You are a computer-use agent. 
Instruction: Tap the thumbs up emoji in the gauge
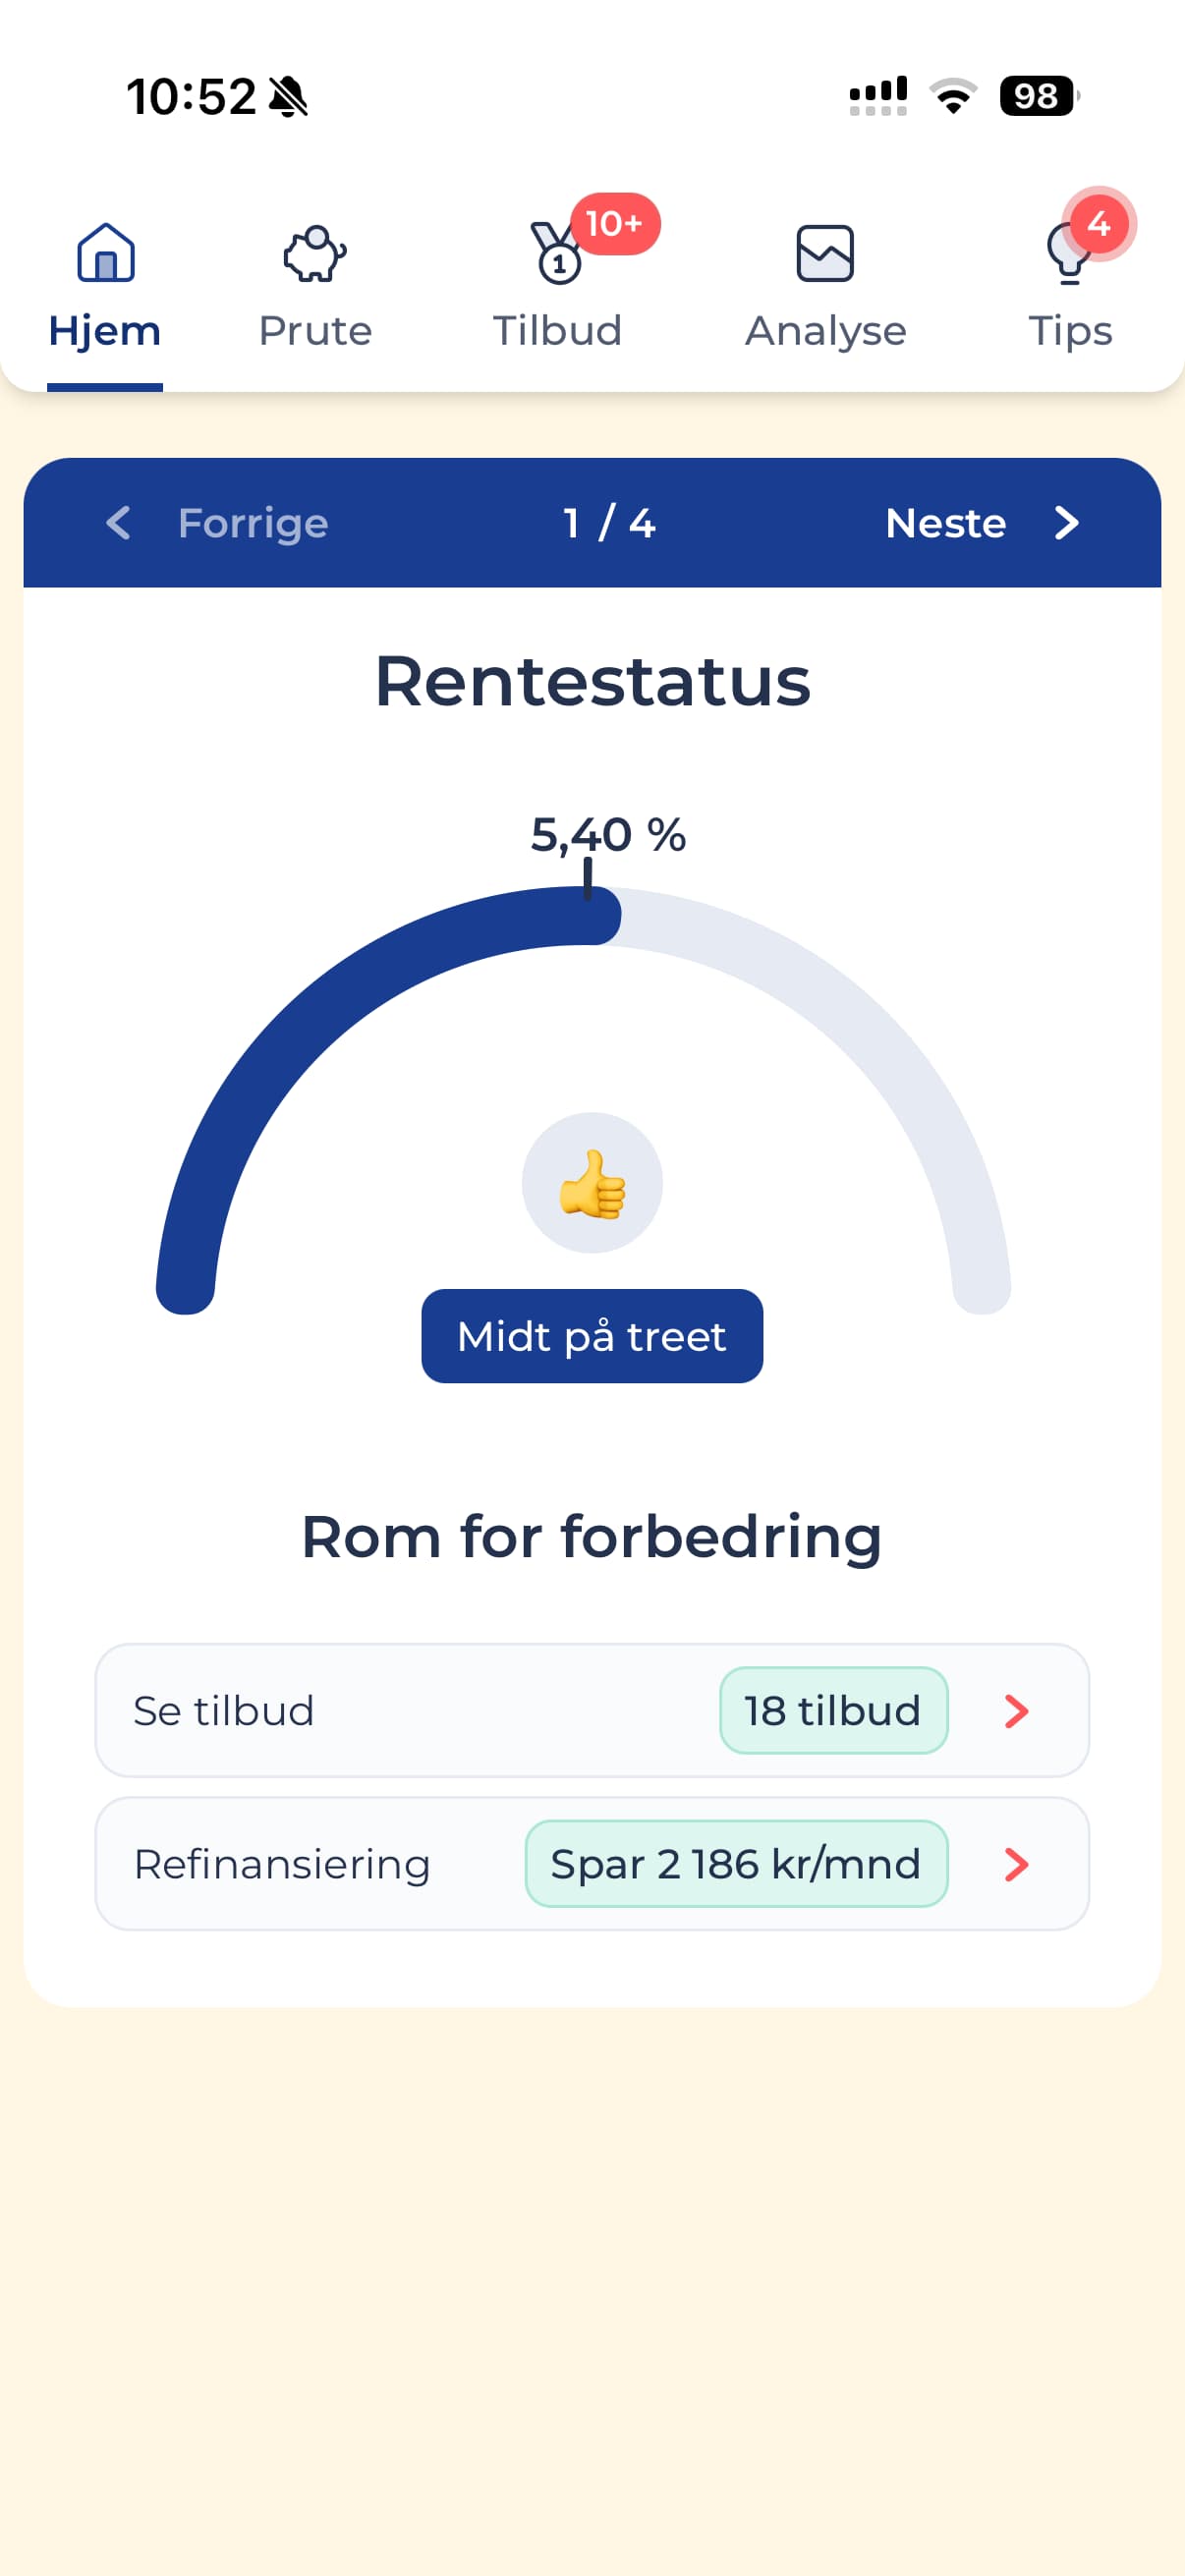point(591,1183)
